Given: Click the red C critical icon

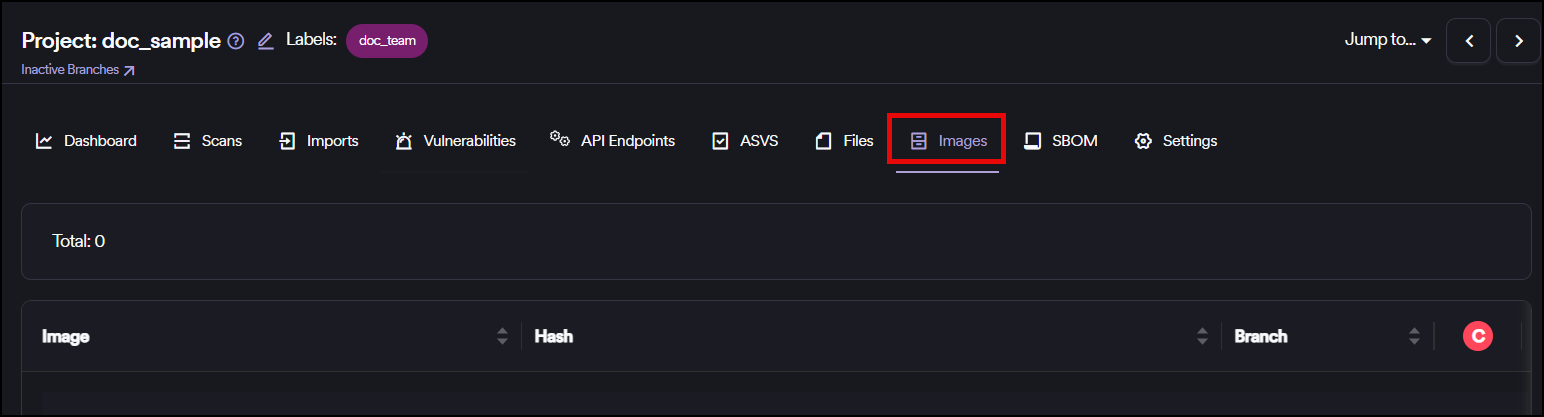Looking at the screenshot, I should pyautogui.click(x=1477, y=337).
